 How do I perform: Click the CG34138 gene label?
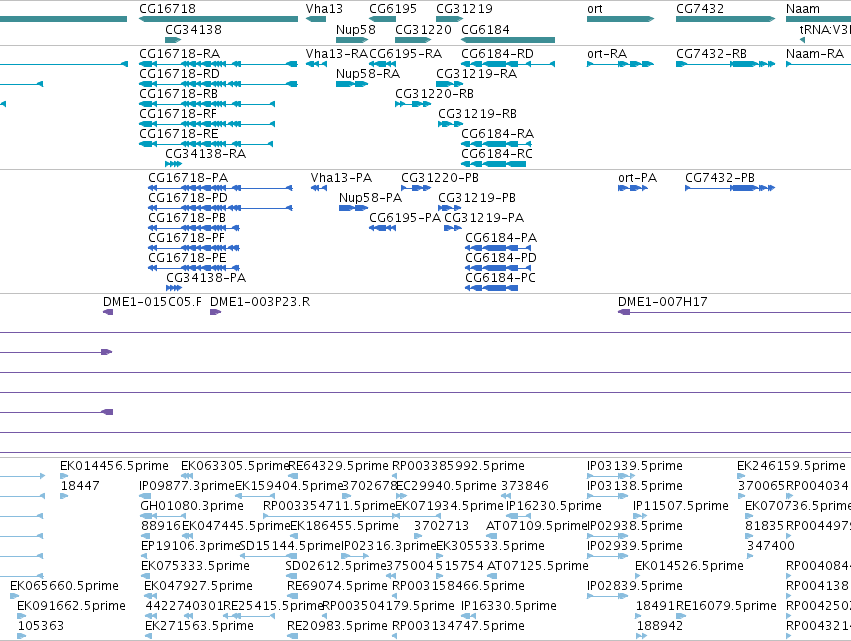tap(193, 30)
